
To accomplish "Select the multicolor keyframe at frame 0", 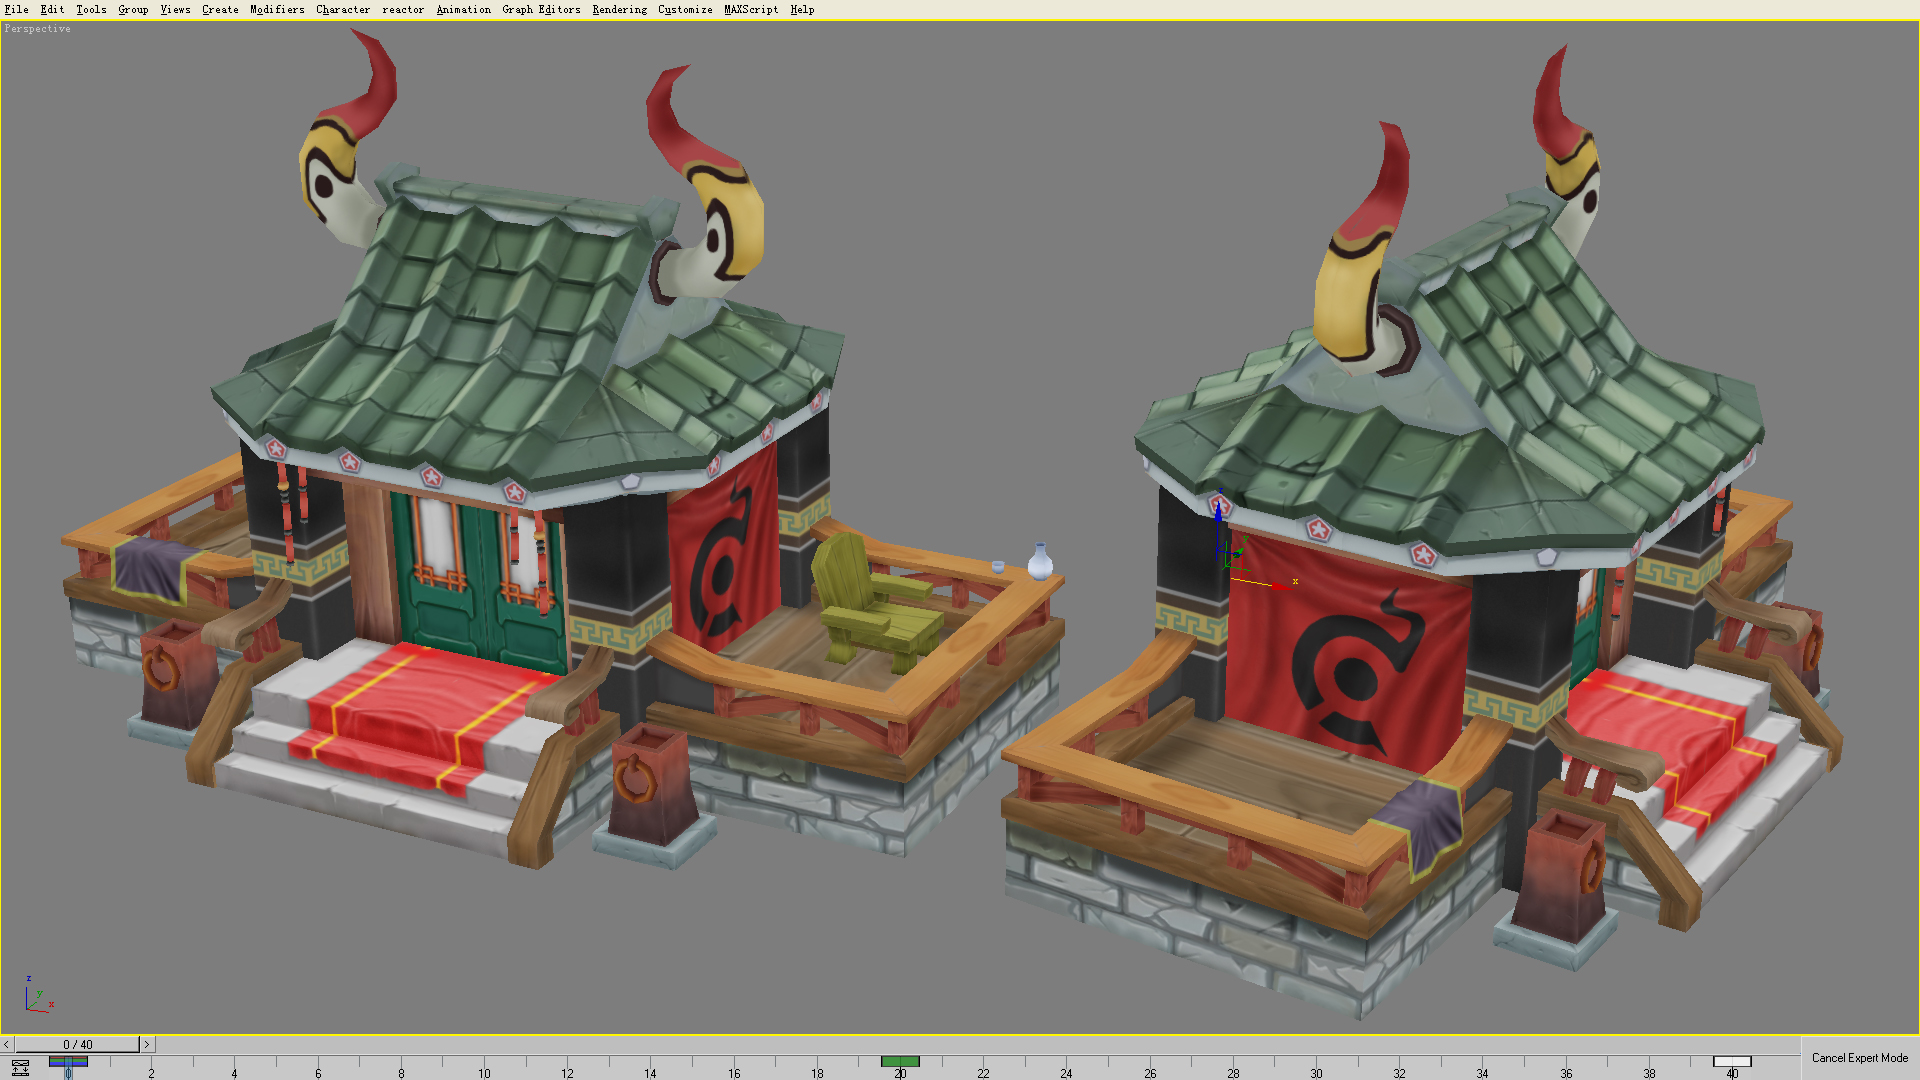I will [68, 1062].
